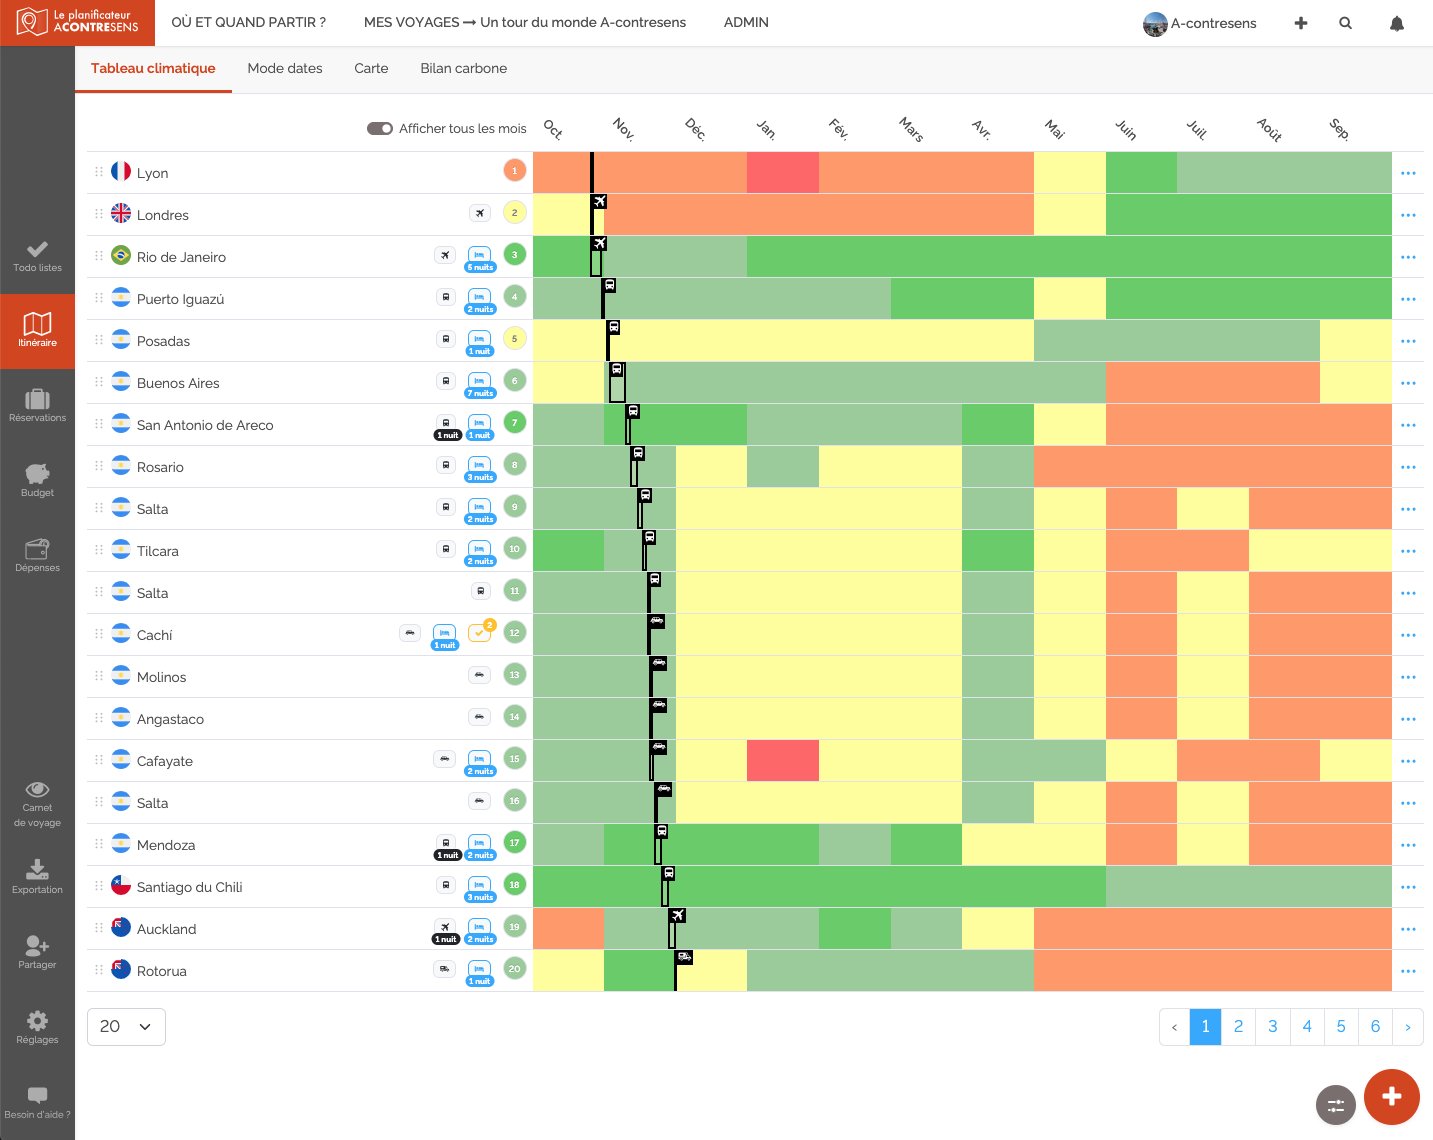The image size is (1433, 1140).
Task: Toggle Afficher tous les mois switch
Action: click(380, 128)
